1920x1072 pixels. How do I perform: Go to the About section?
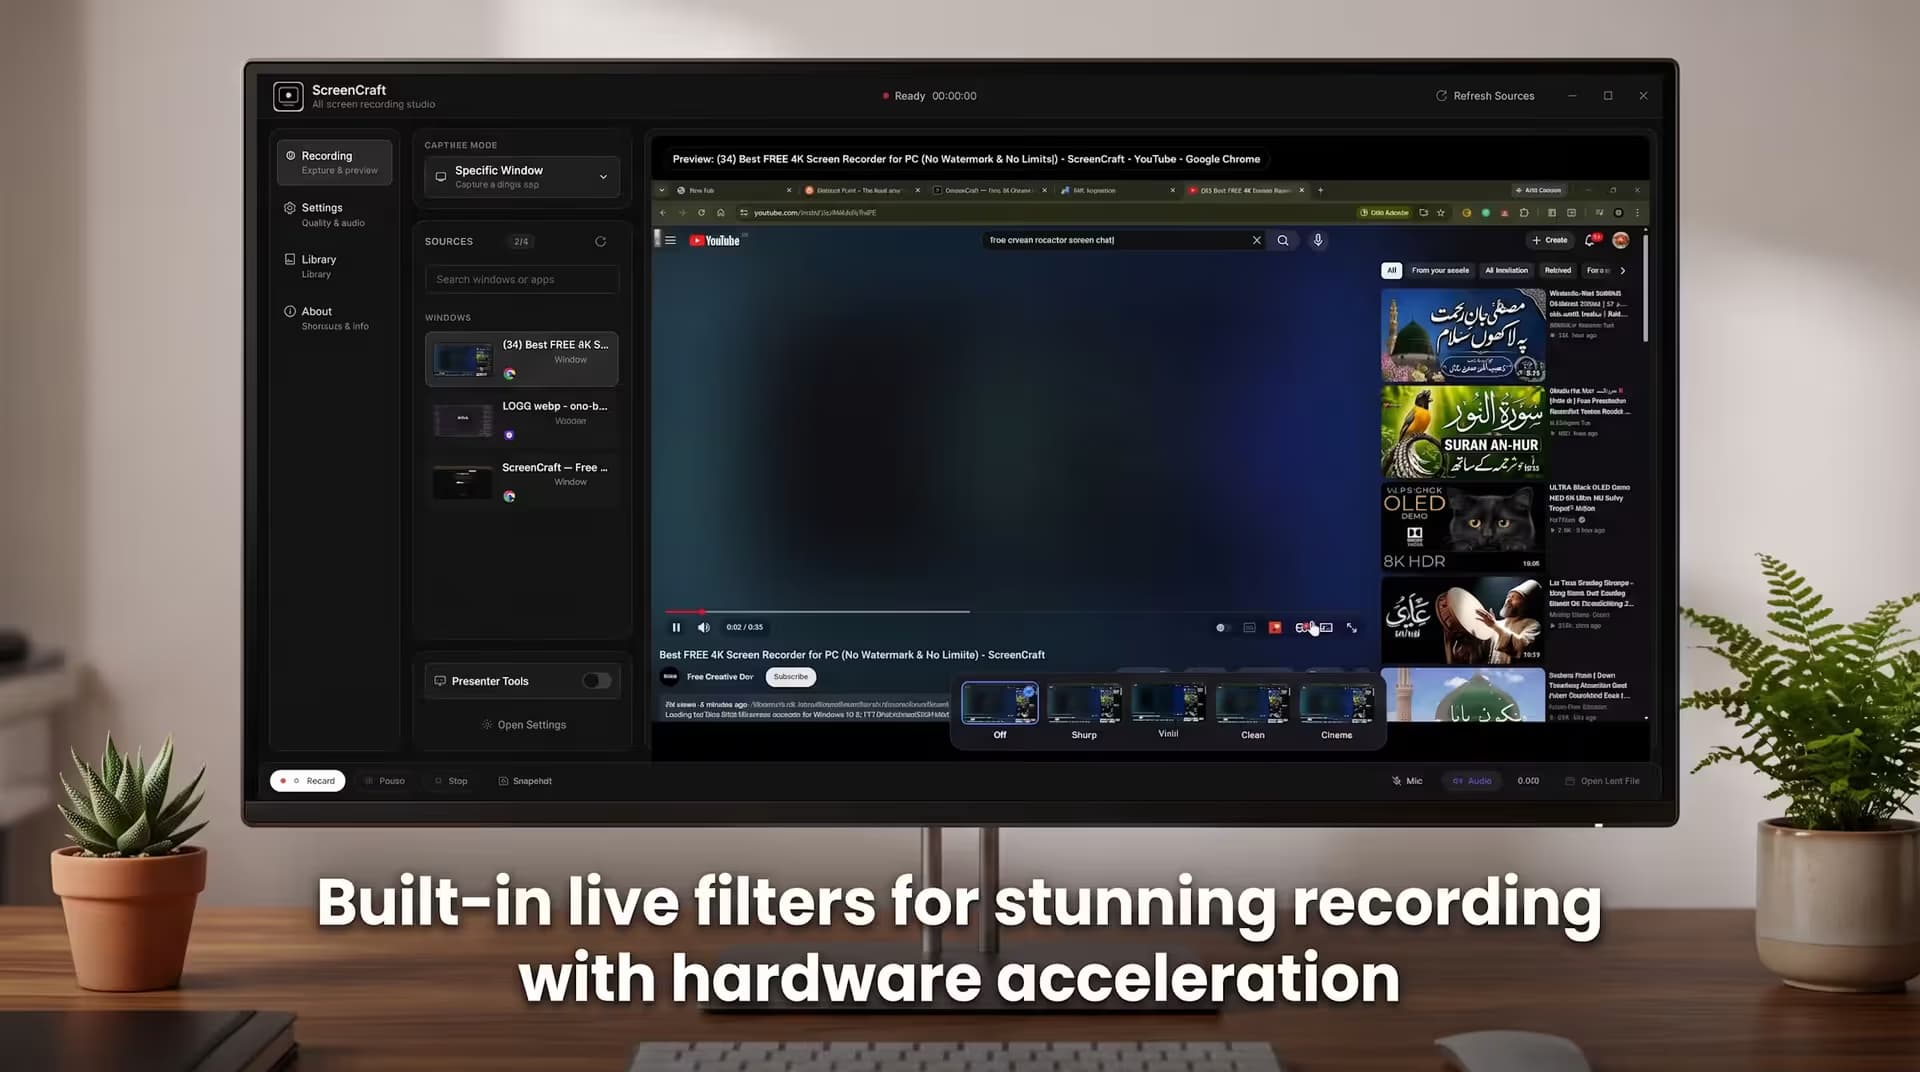(334, 318)
